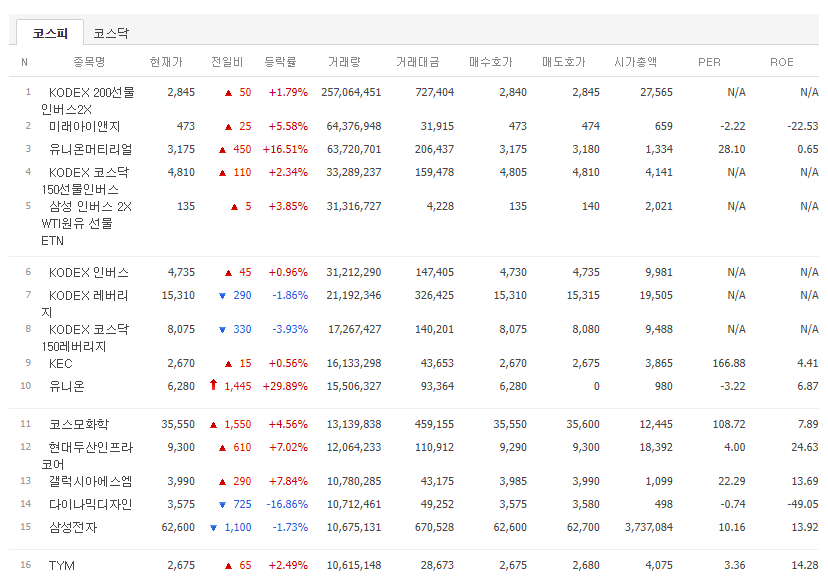Switch to the 코스피 tab
The height and width of the screenshot is (578, 828).
coord(50,33)
